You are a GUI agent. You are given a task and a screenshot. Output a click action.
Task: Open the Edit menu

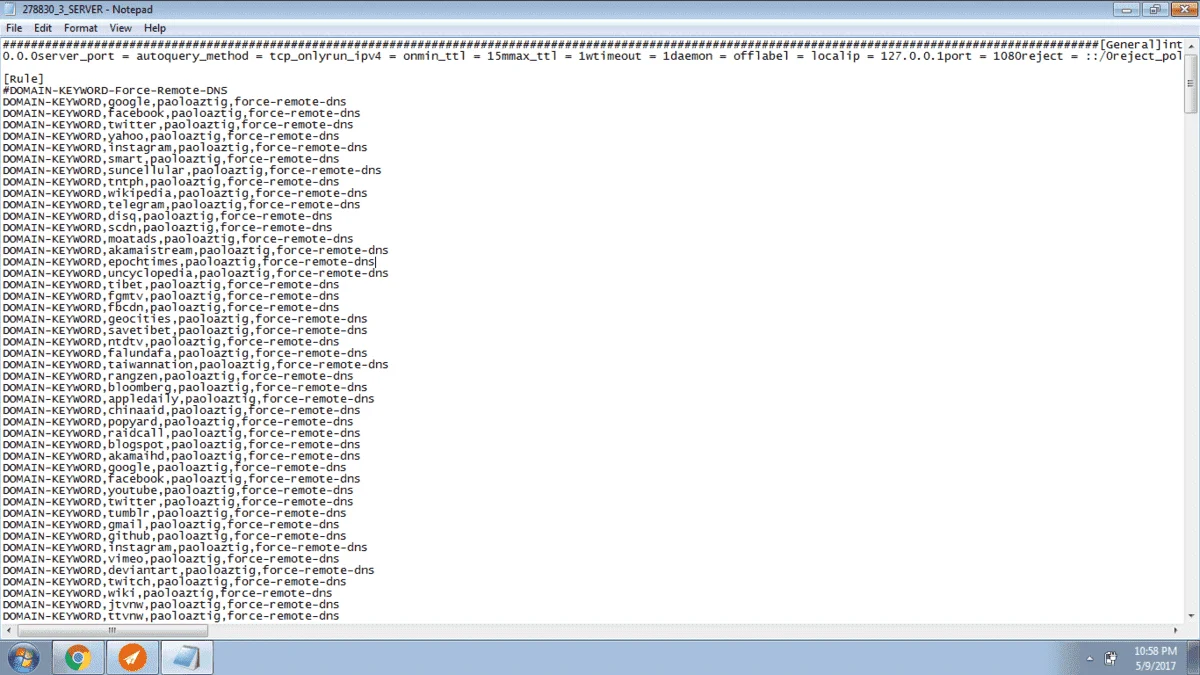[43, 28]
